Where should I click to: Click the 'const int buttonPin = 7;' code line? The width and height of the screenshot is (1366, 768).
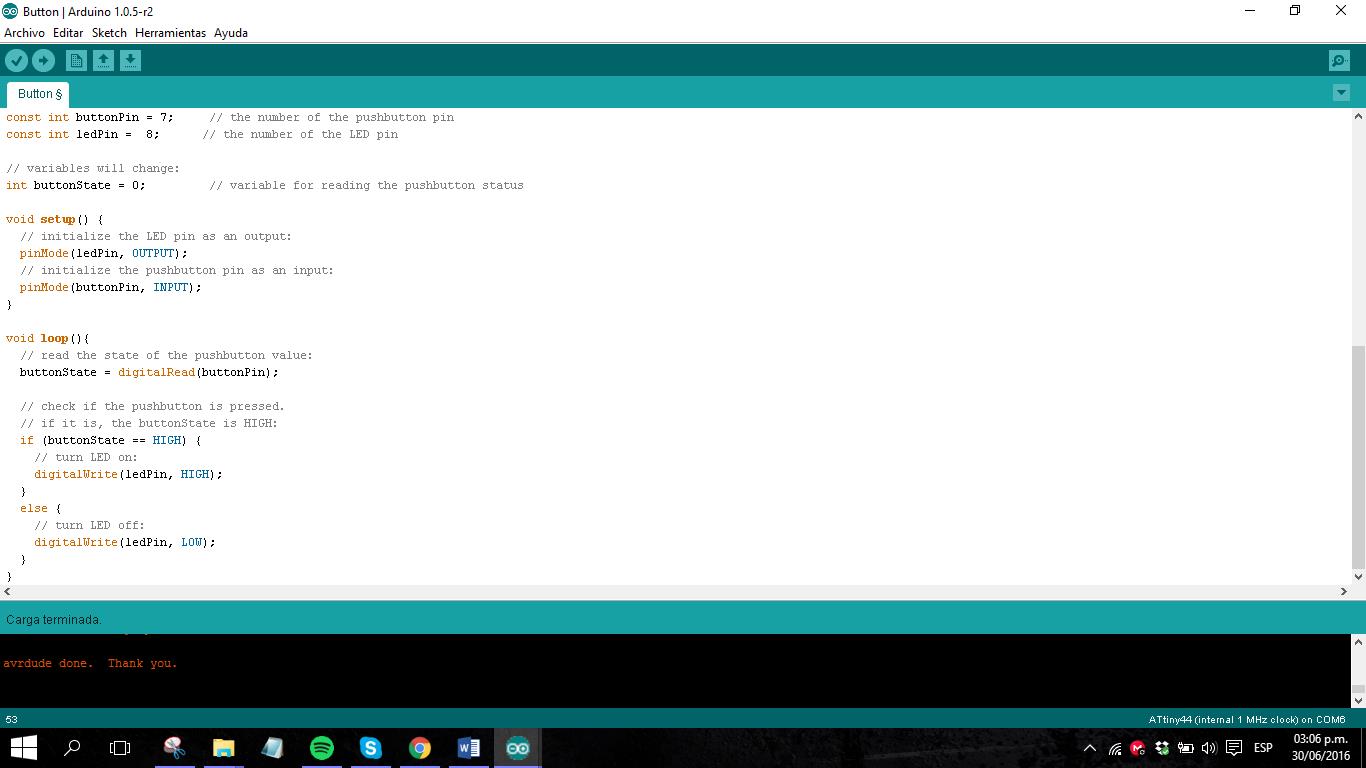pyautogui.click(x=90, y=117)
